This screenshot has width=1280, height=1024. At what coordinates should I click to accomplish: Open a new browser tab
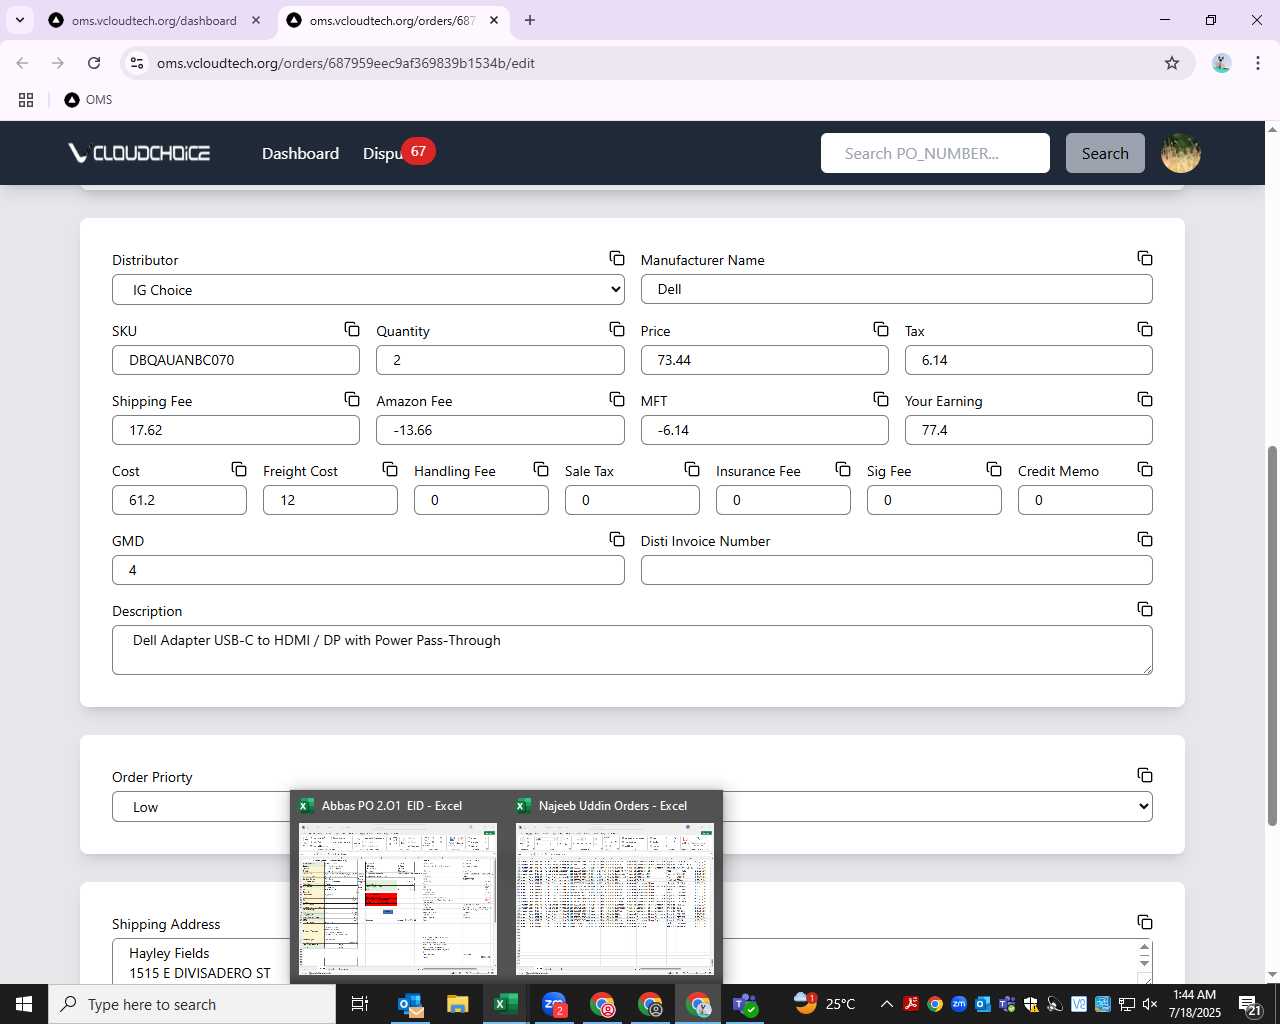(530, 20)
